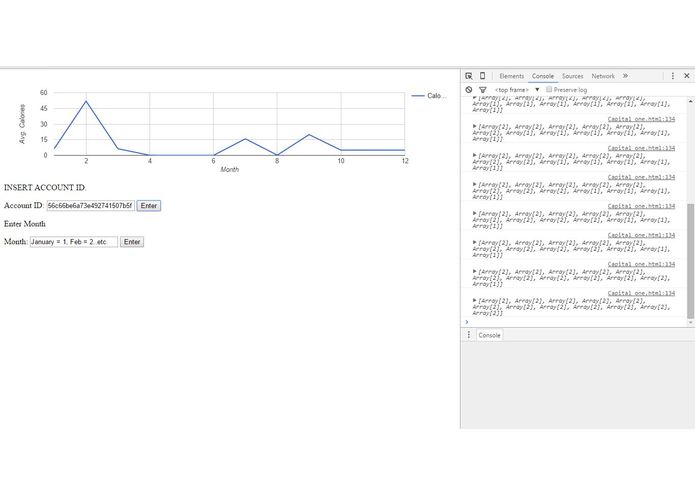Click the chart peak at month 2

[86, 101]
